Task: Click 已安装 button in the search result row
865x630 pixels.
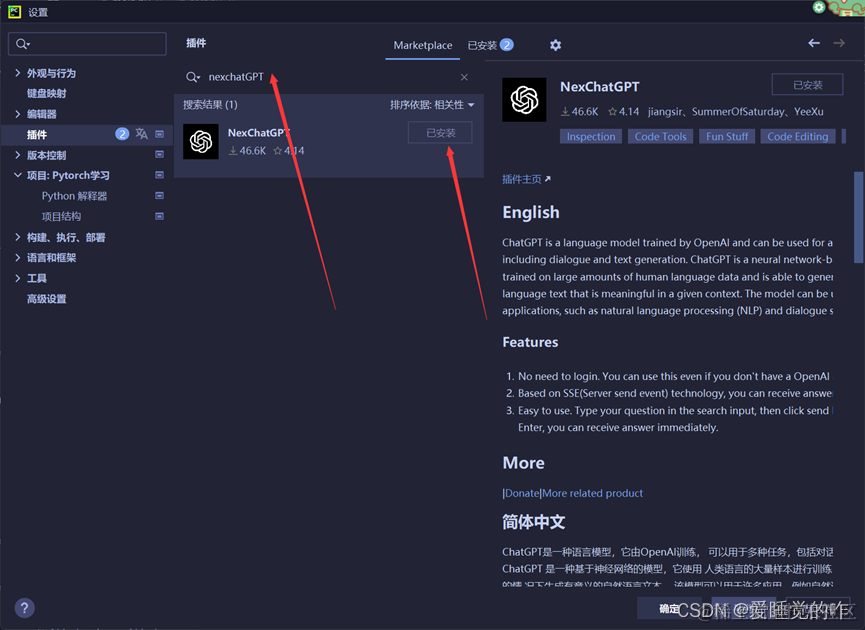Action: coord(440,132)
